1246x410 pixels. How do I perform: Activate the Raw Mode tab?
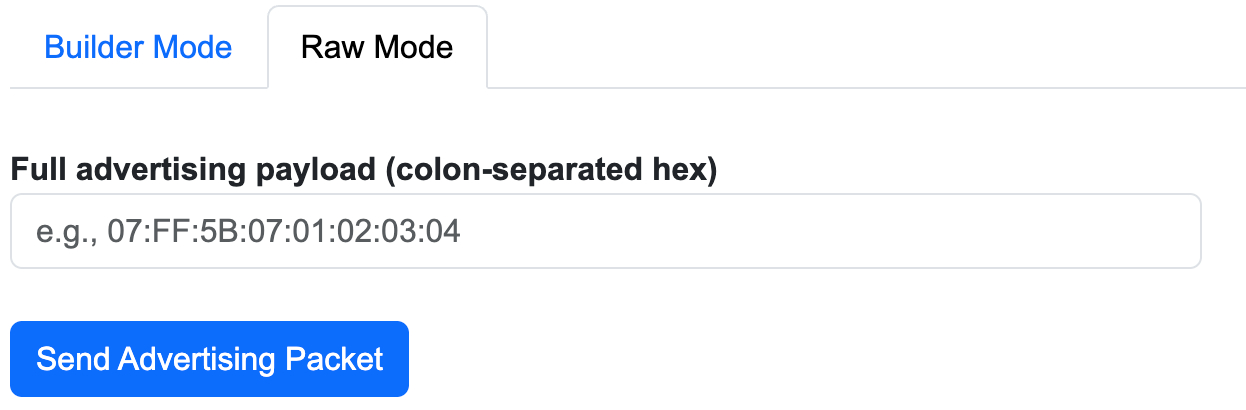click(x=377, y=47)
